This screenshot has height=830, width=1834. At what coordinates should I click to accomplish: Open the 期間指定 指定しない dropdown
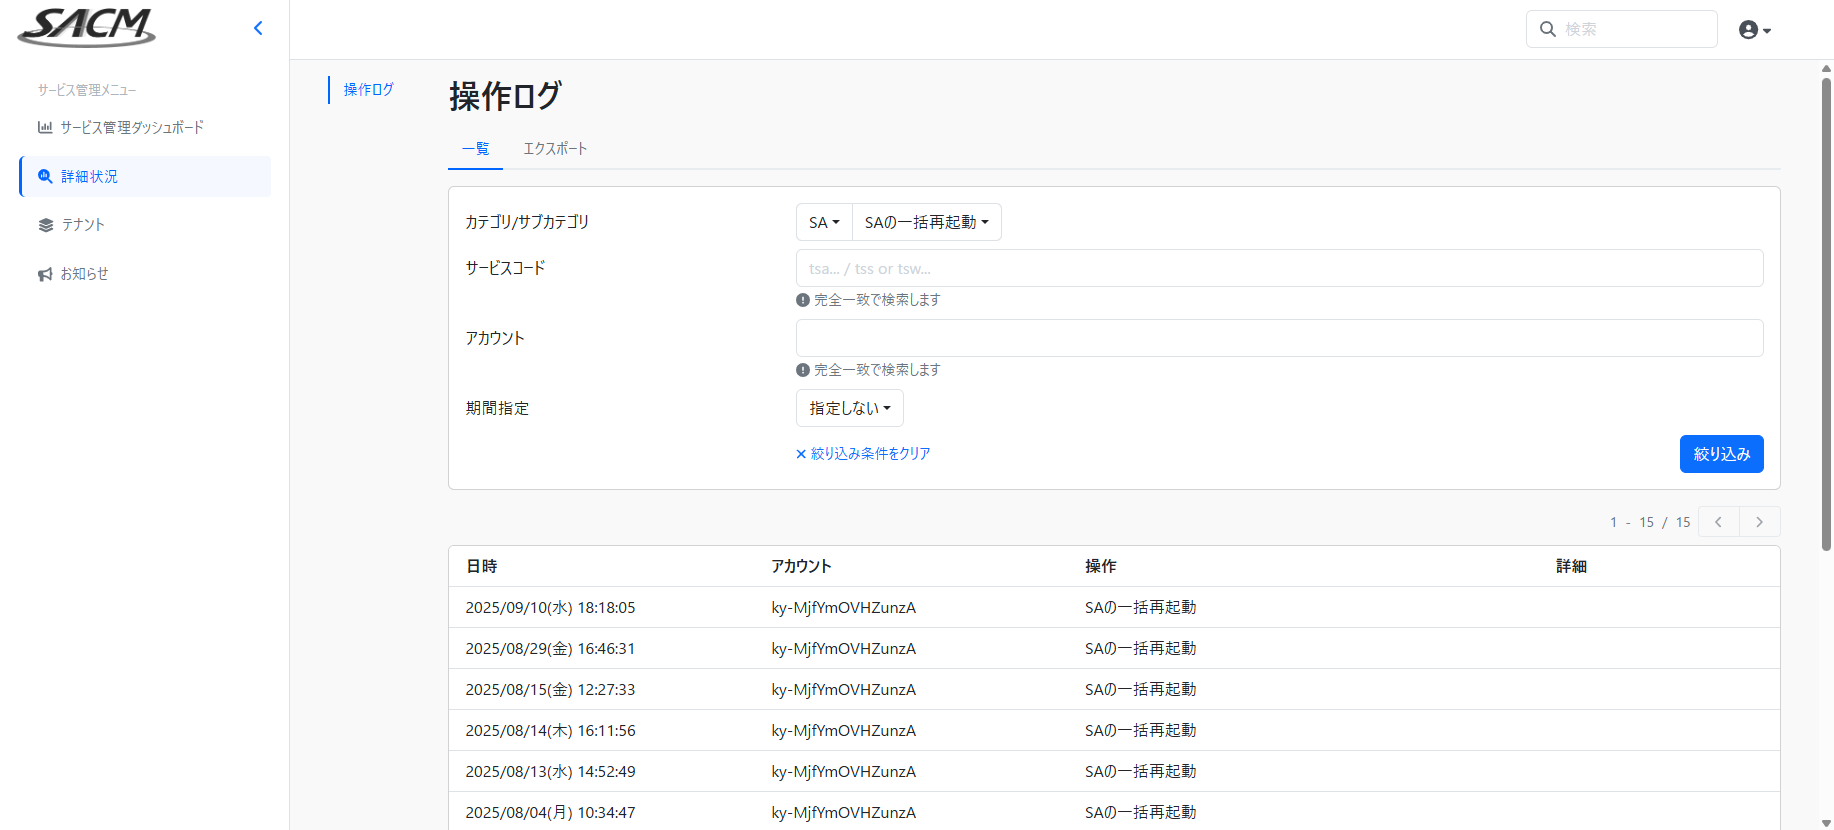849,408
